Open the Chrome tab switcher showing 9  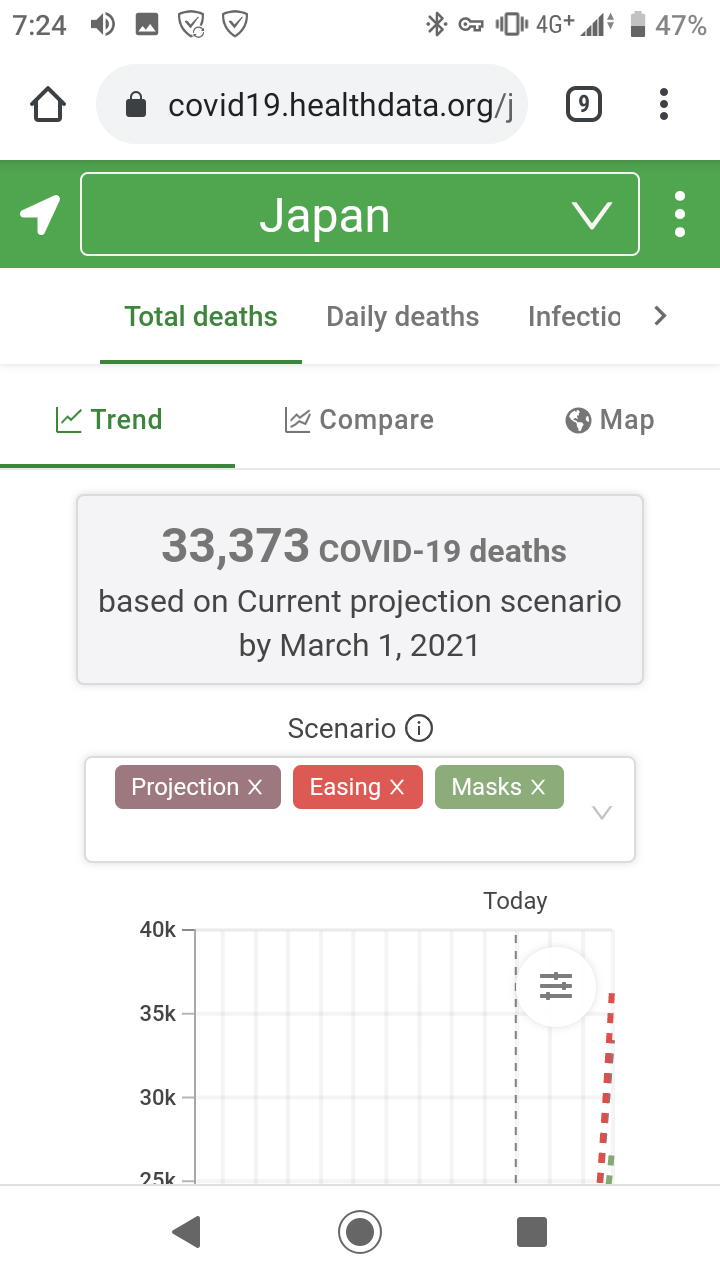(584, 104)
